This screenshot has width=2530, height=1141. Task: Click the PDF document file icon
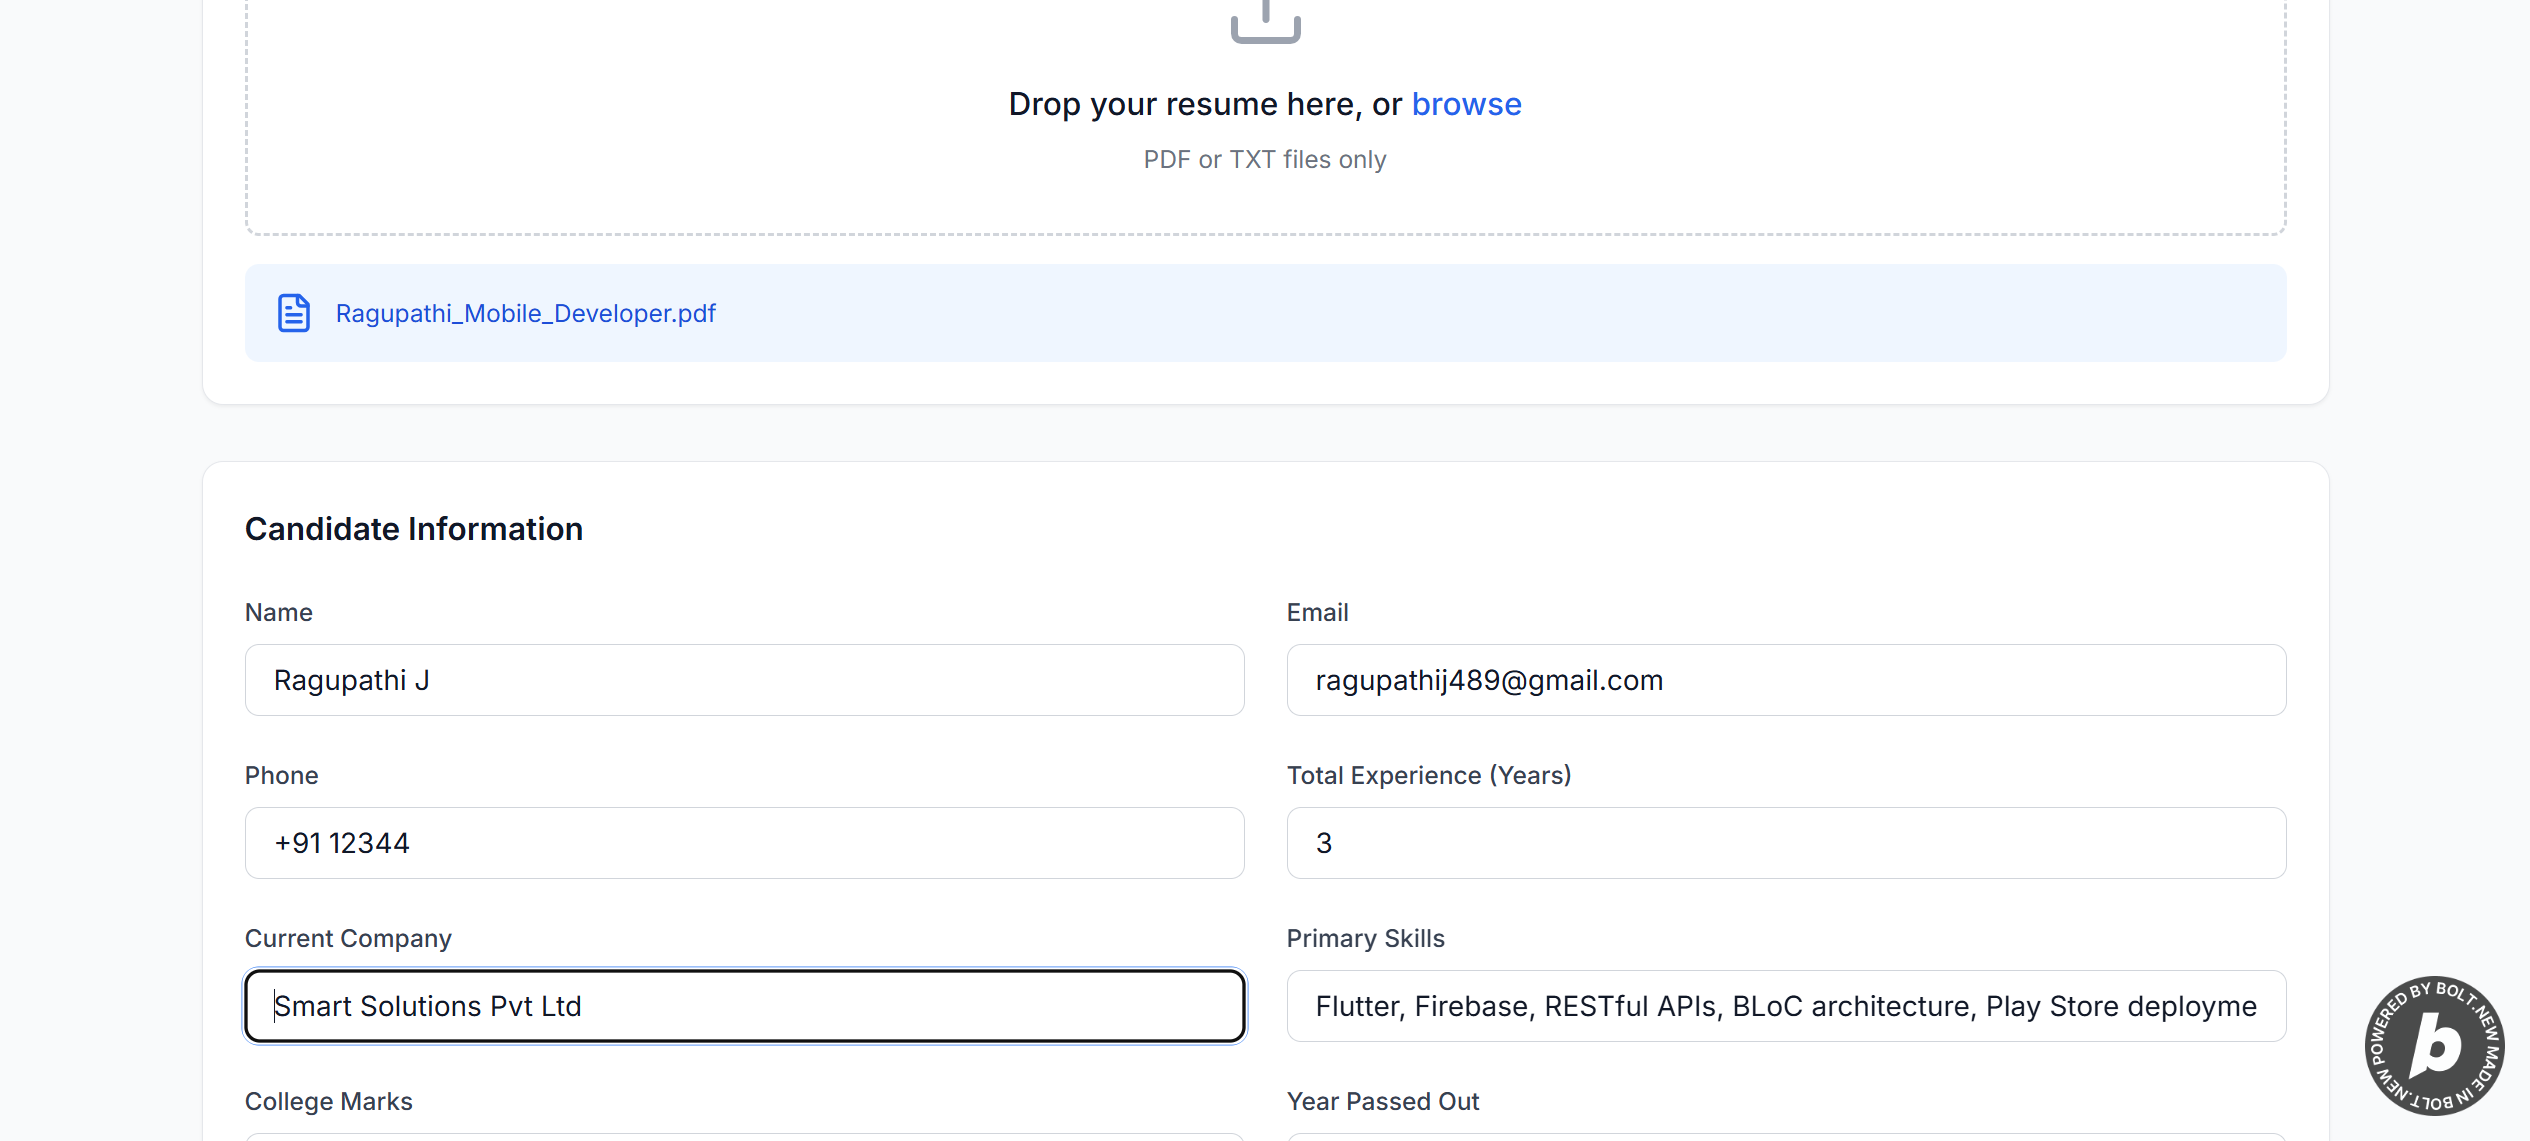[x=293, y=313]
